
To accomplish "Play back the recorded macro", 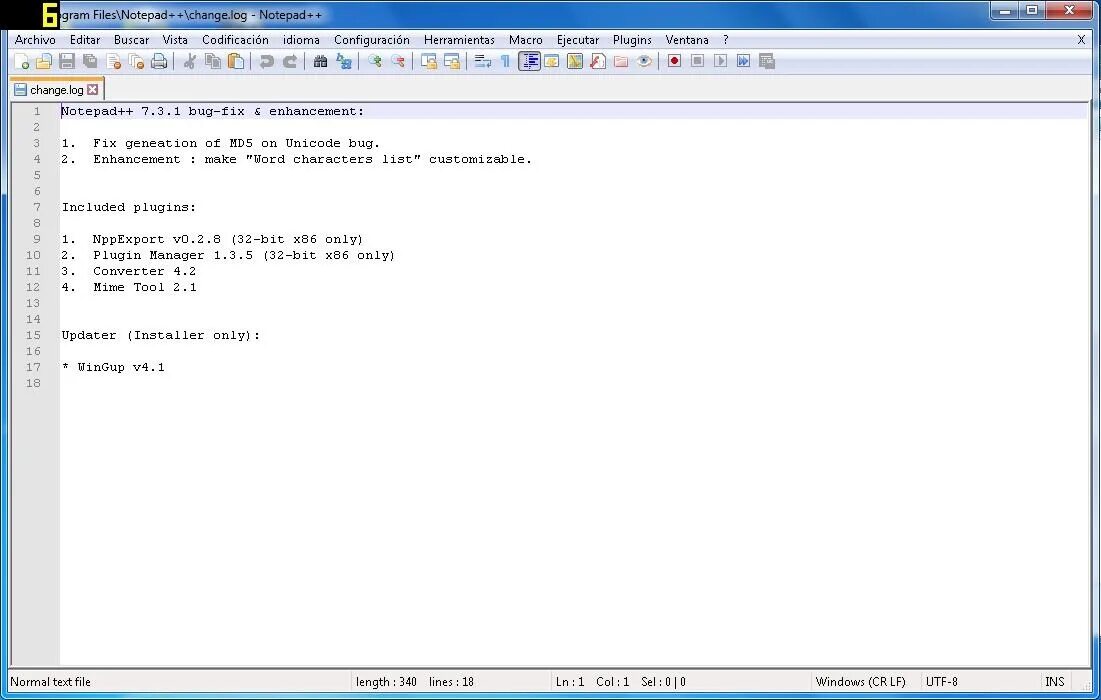I will [720, 61].
